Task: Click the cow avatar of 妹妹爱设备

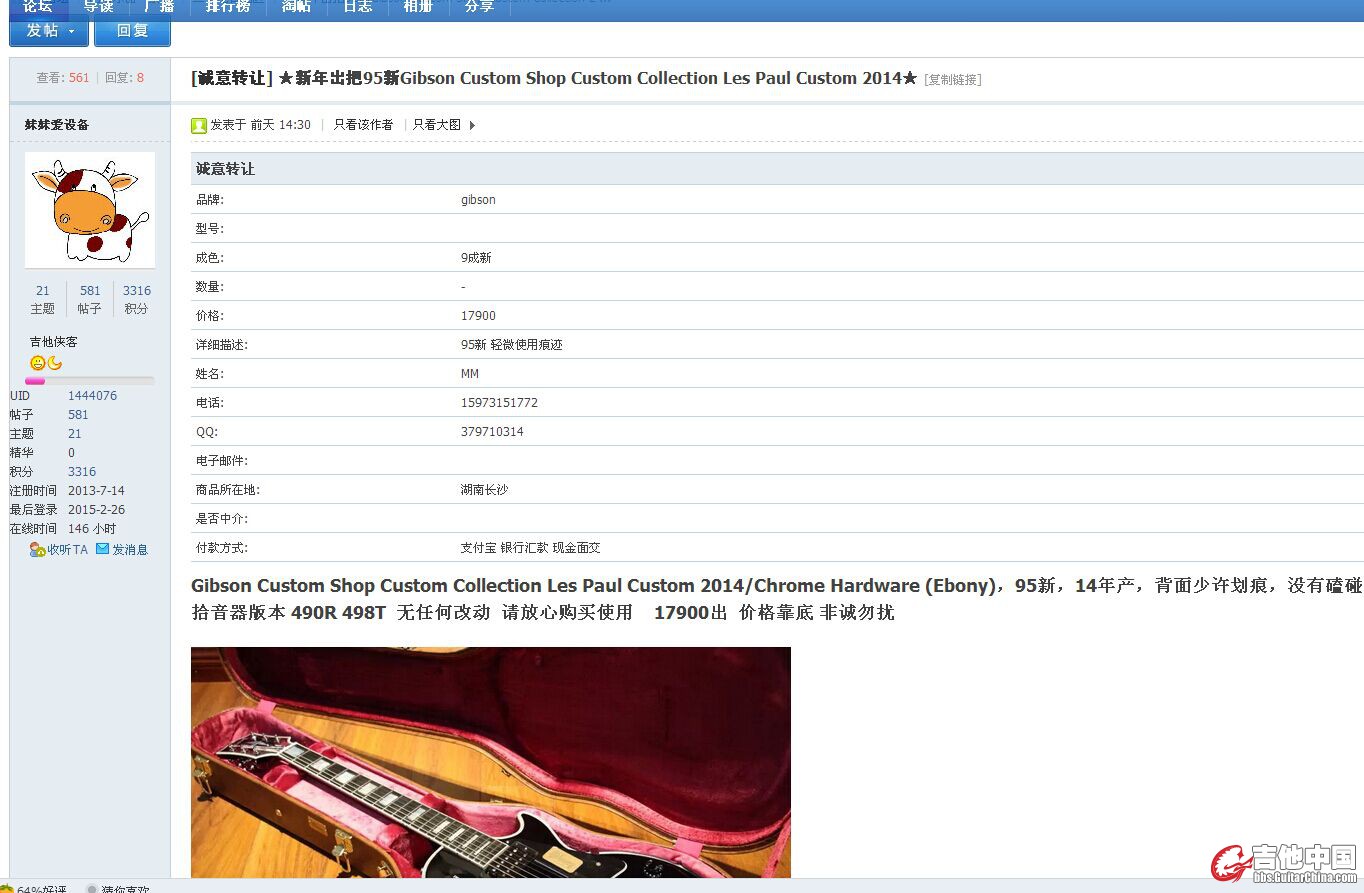Action: [x=90, y=210]
